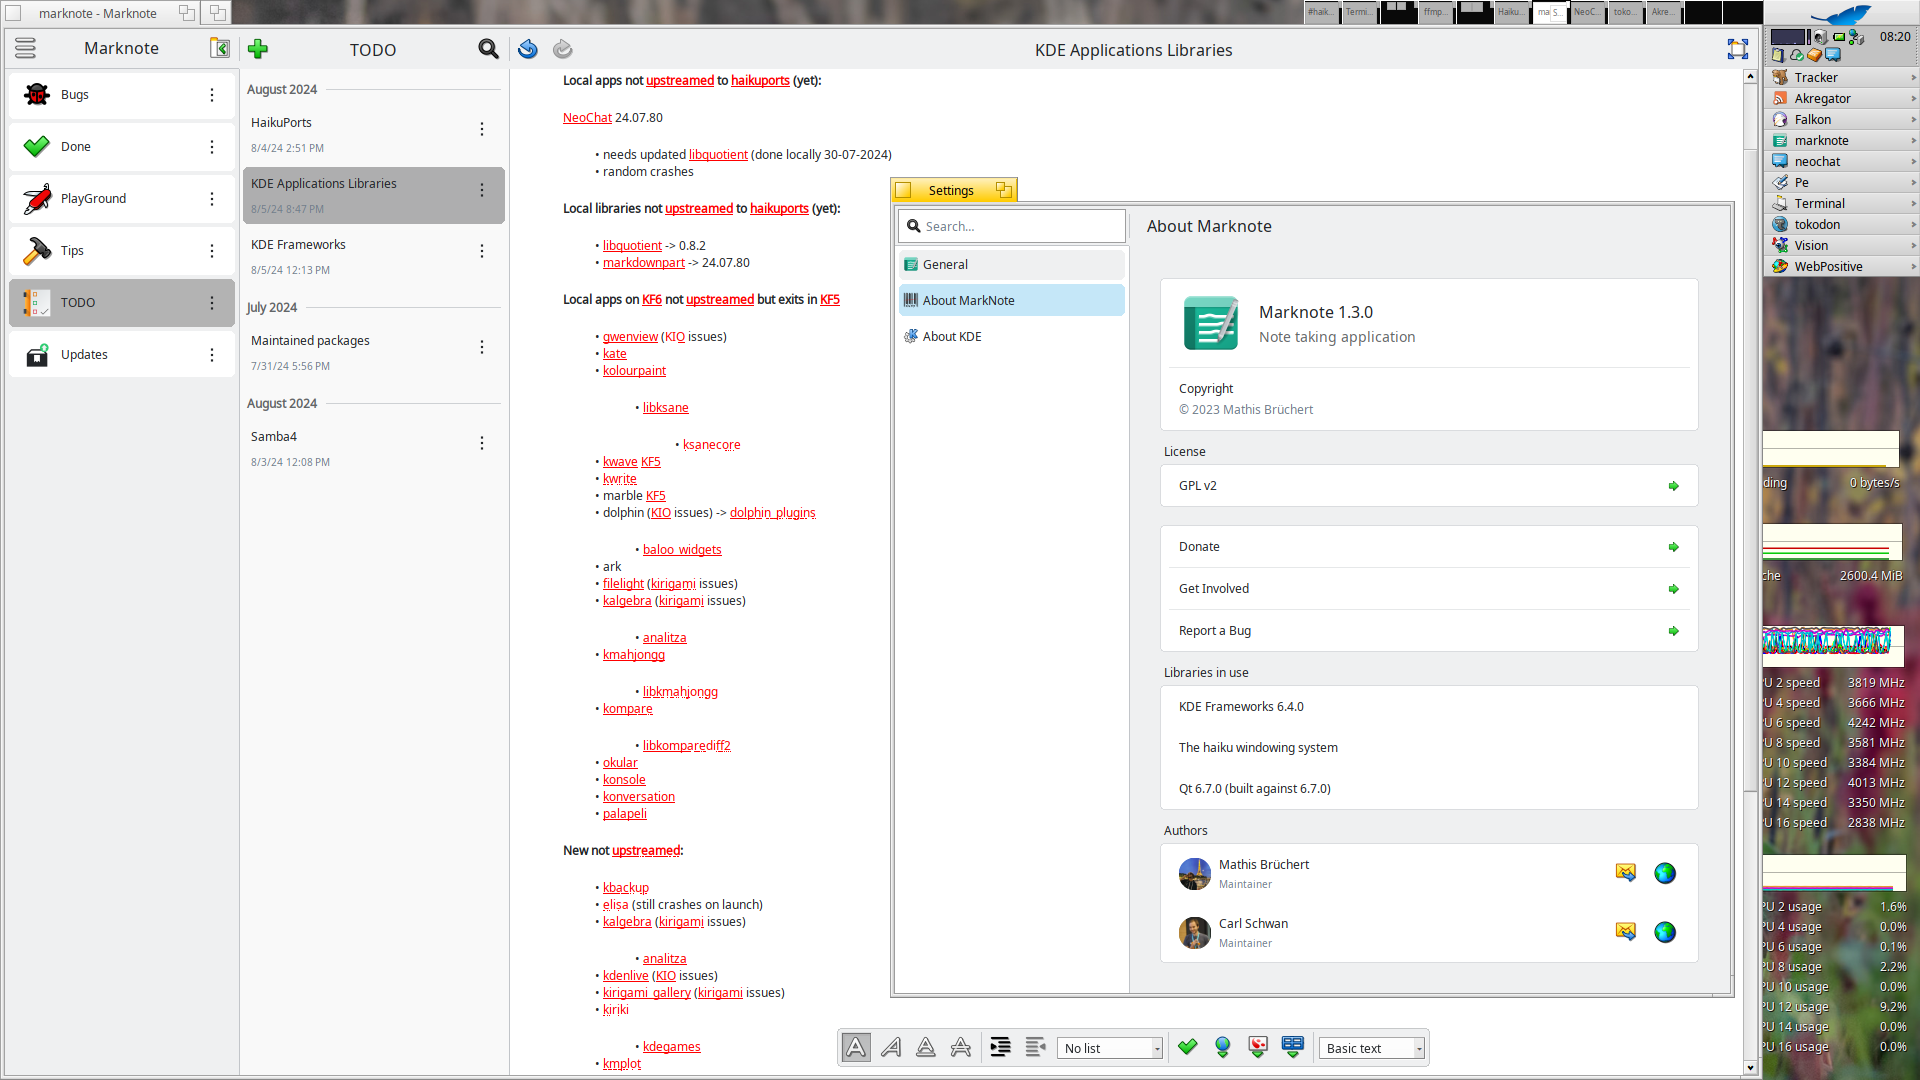Open the hamburger menu beside Marknote title
Image resolution: width=1920 pixels, height=1080 pixels.
point(25,48)
